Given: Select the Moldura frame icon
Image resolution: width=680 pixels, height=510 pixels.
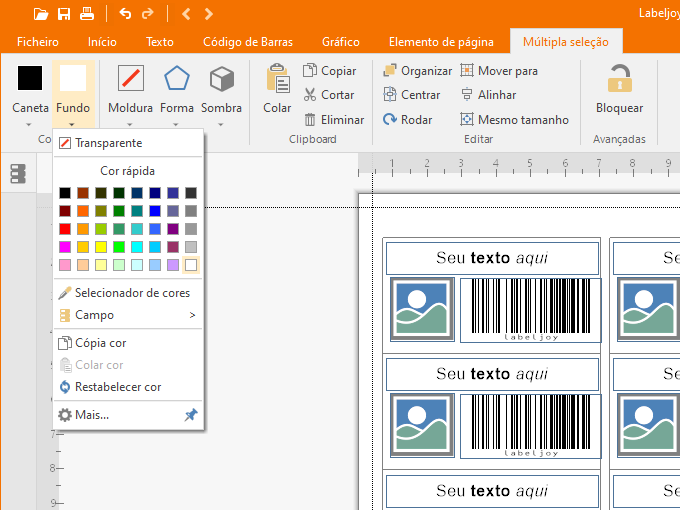Looking at the screenshot, I should click(131, 78).
